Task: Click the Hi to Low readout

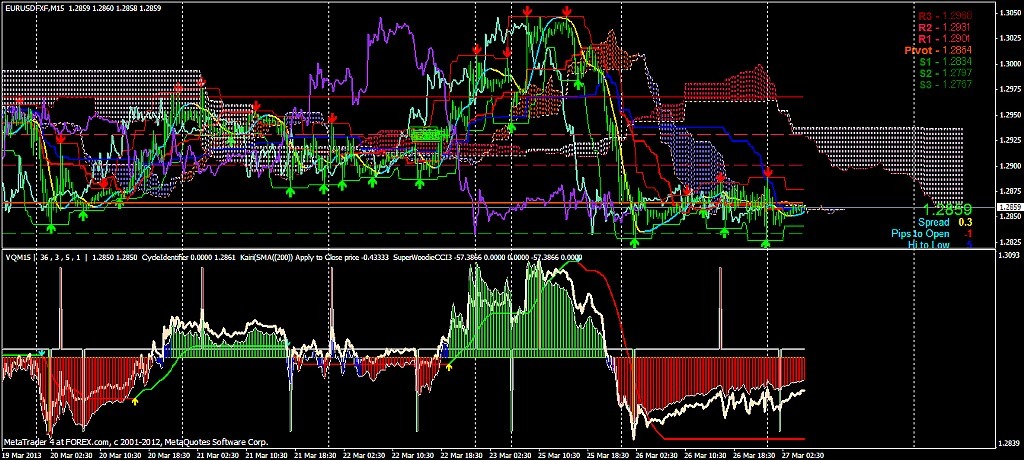Action: pyautogui.click(x=940, y=244)
